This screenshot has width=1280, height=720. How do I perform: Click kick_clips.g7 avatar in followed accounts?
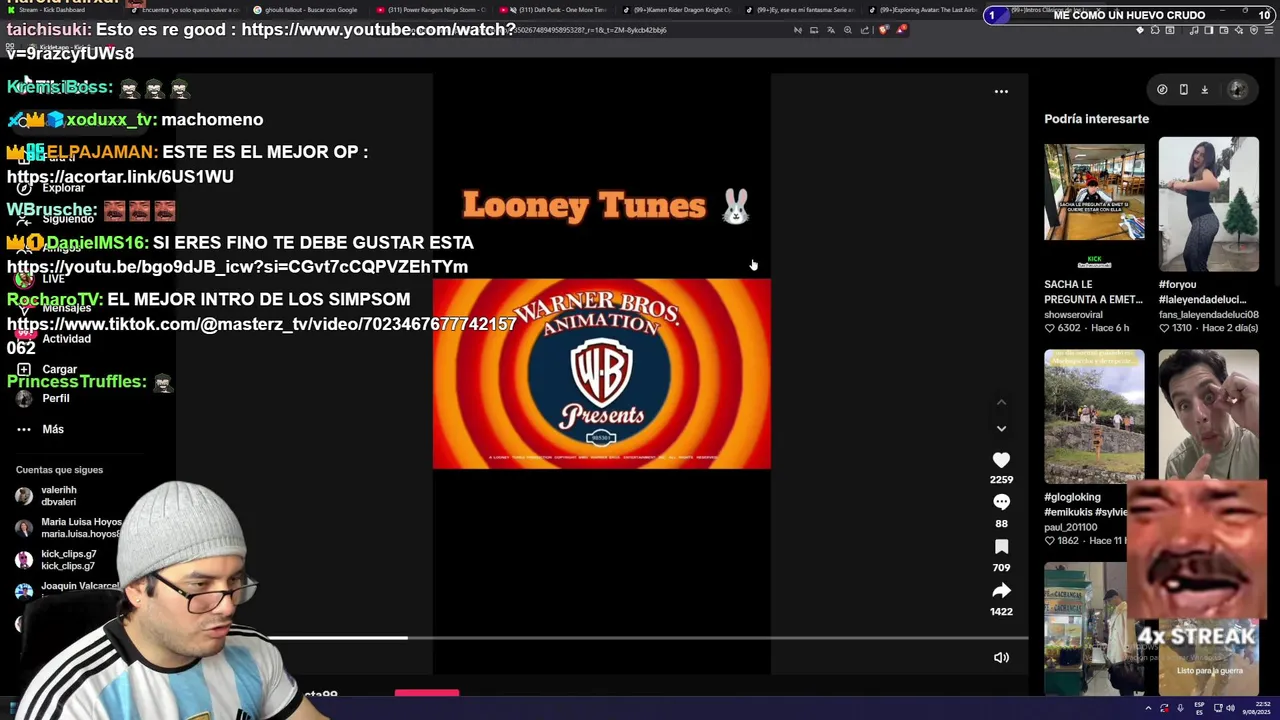[x=24, y=560]
